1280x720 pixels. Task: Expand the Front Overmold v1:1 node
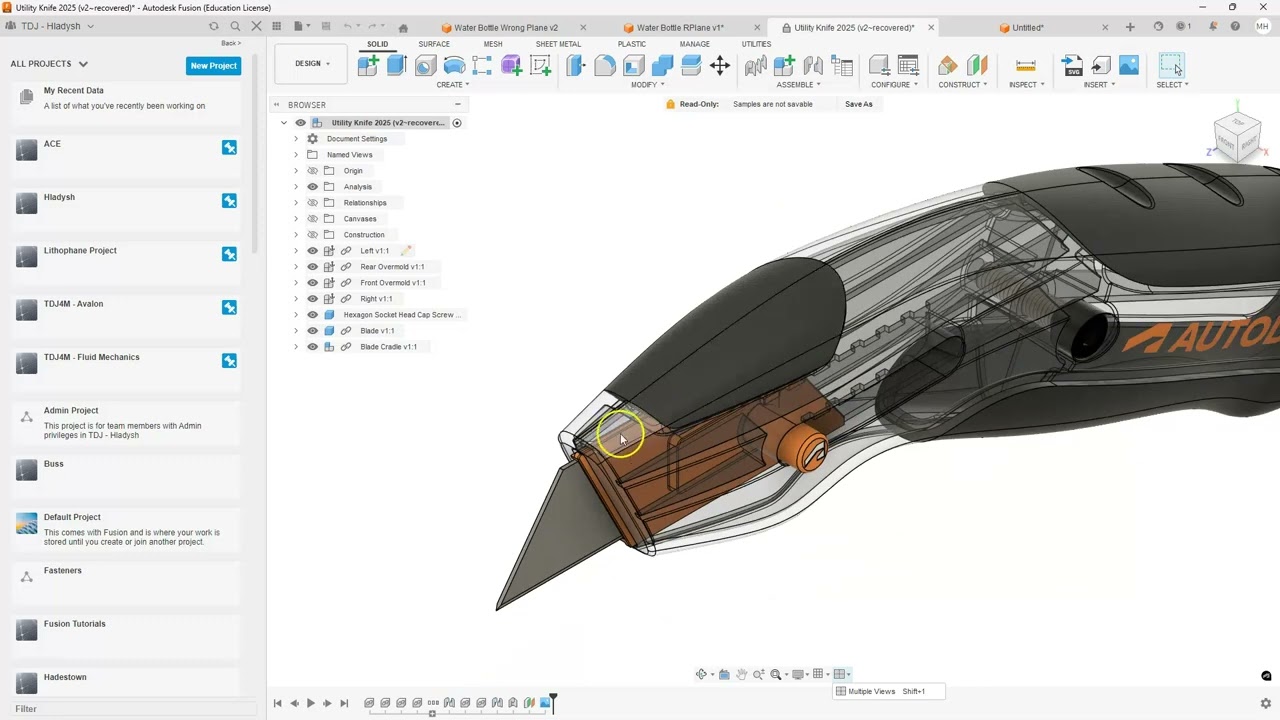pos(296,283)
